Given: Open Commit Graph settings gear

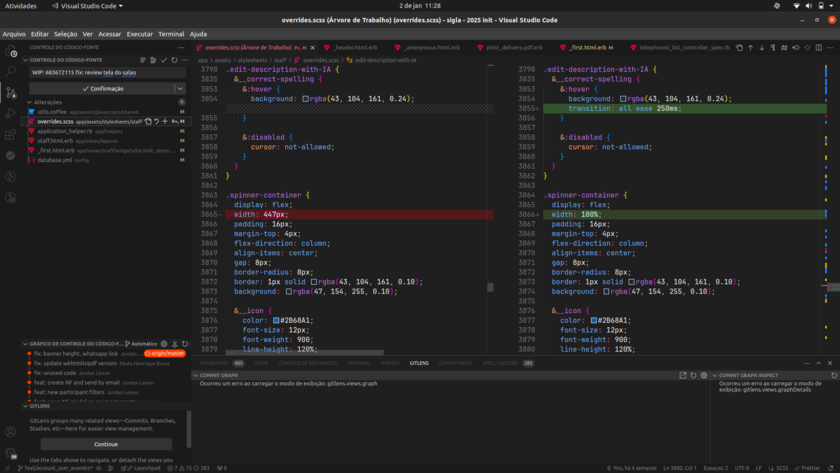Looking at the screenshot, I should [704, 376].
